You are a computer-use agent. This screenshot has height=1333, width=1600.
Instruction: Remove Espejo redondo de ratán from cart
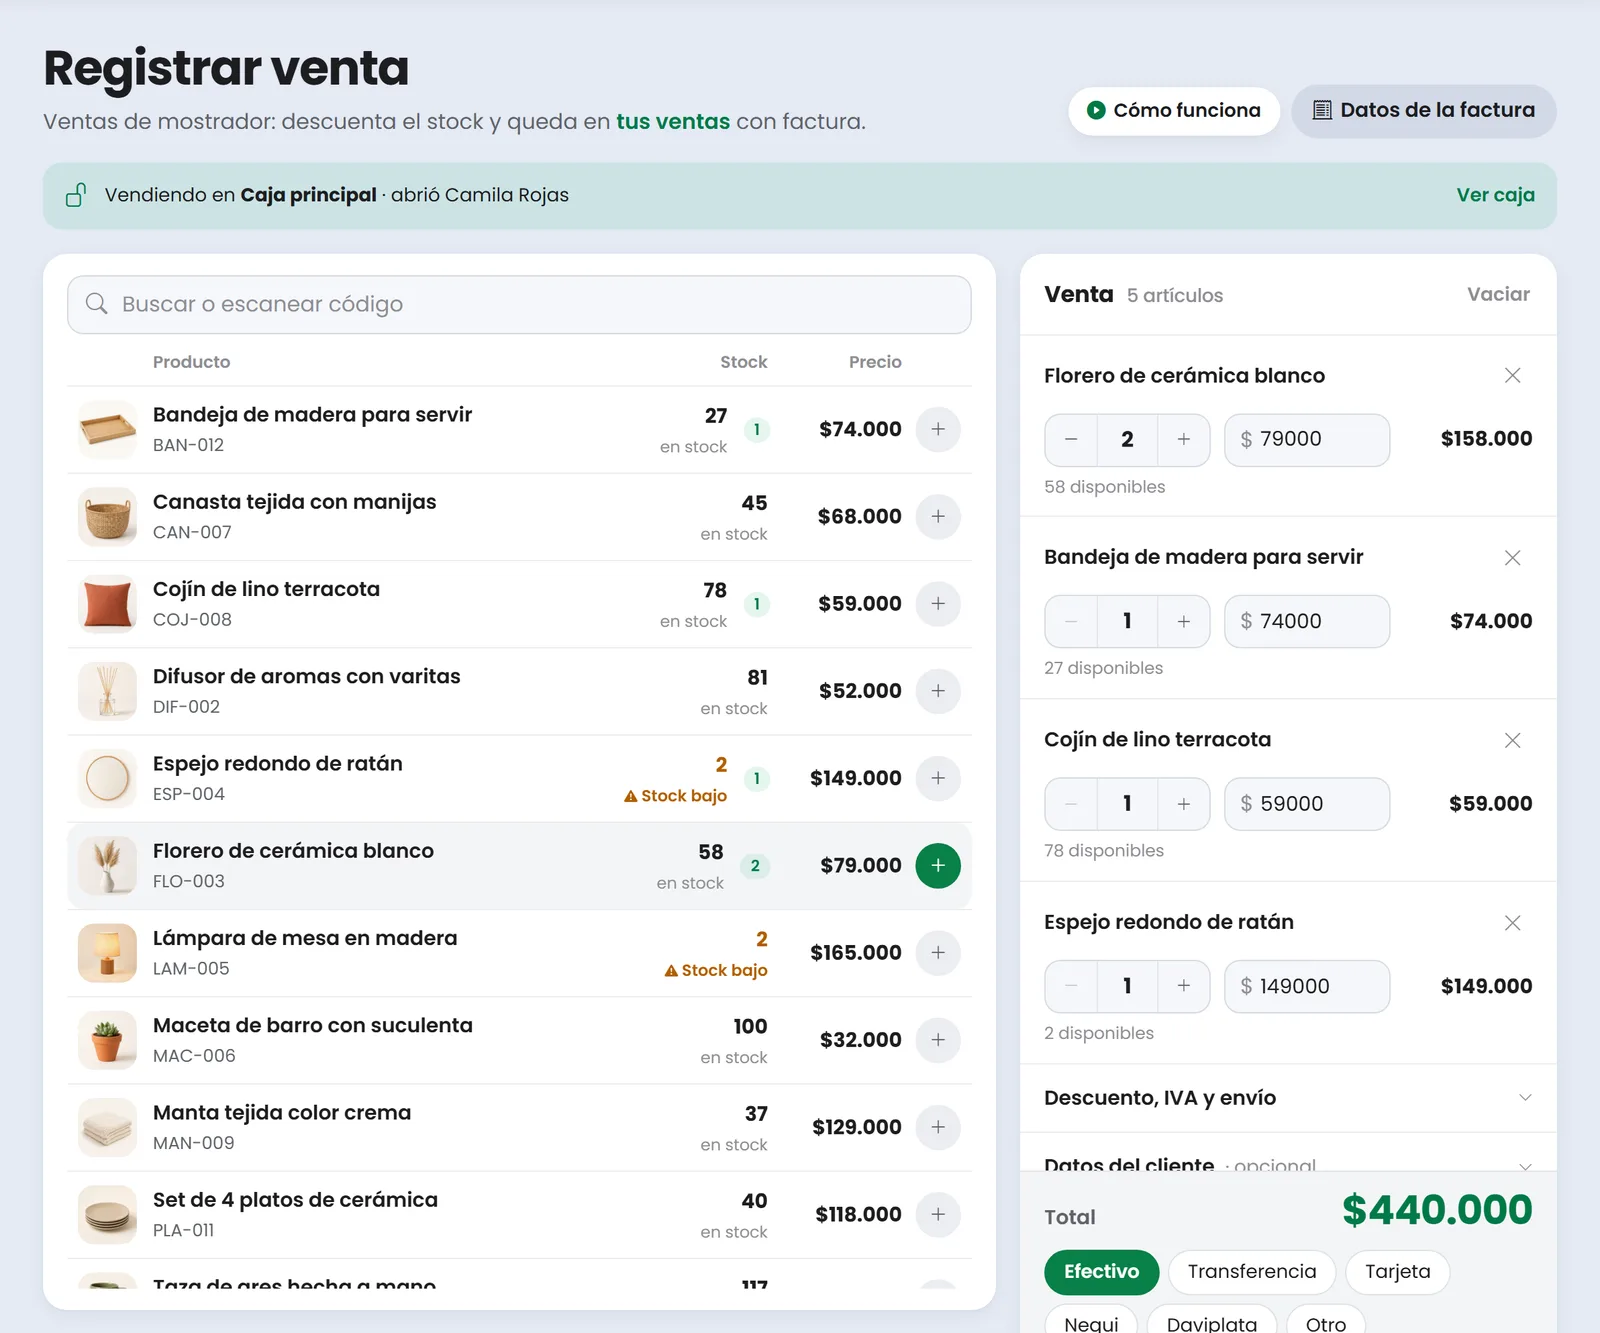[1512, 922]
